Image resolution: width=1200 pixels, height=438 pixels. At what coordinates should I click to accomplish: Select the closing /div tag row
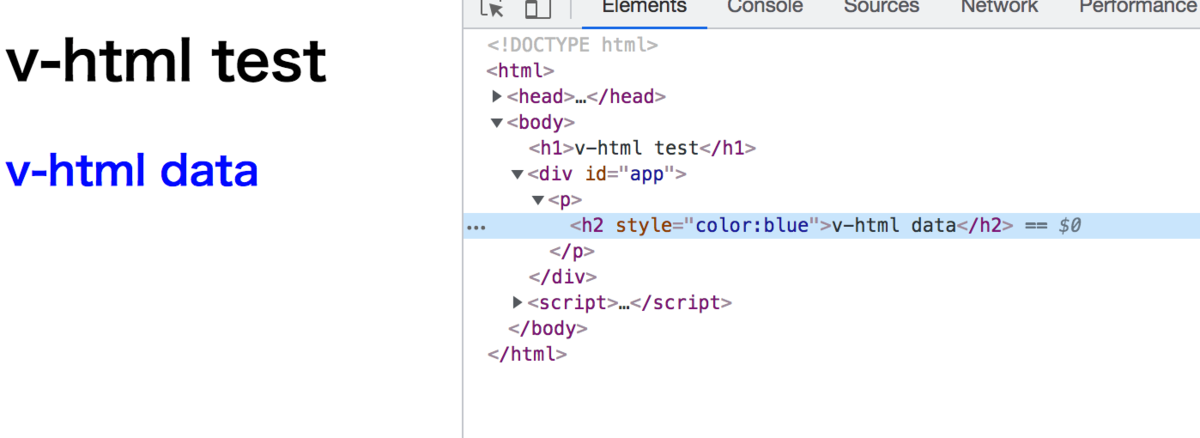[x=562, y=277]
